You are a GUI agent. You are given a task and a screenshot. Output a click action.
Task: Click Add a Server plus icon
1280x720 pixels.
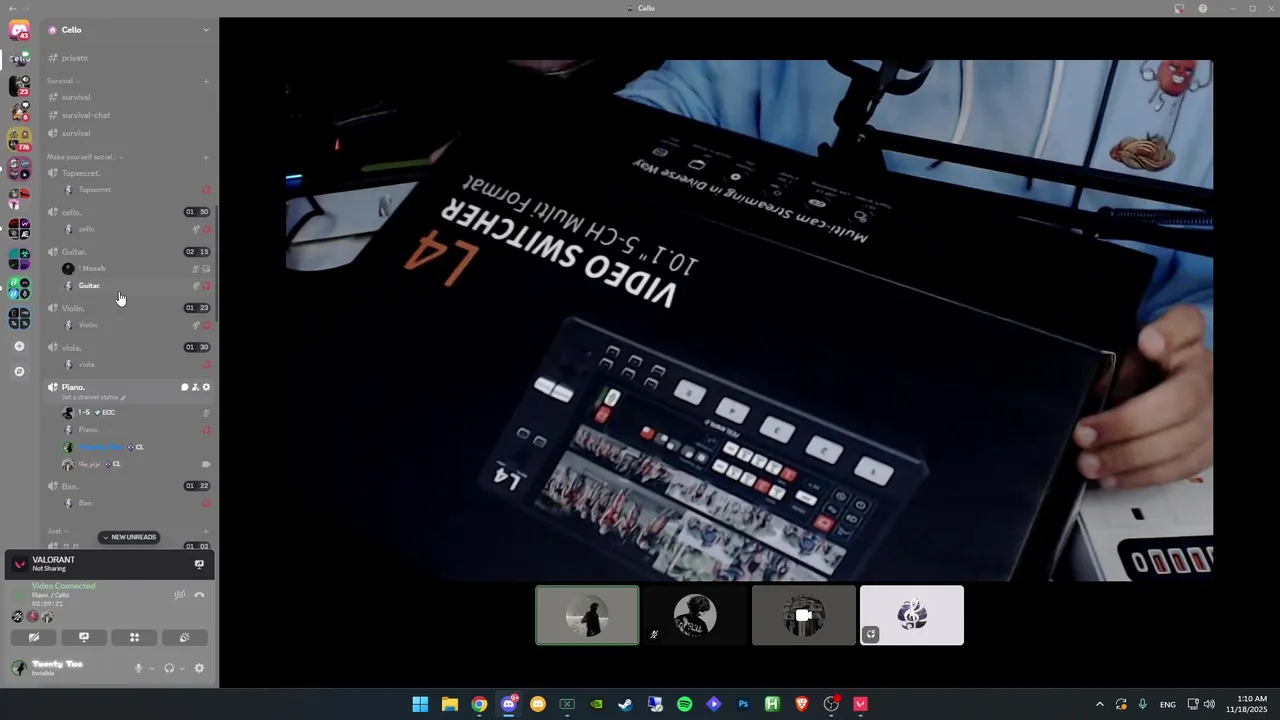(19, 346)
